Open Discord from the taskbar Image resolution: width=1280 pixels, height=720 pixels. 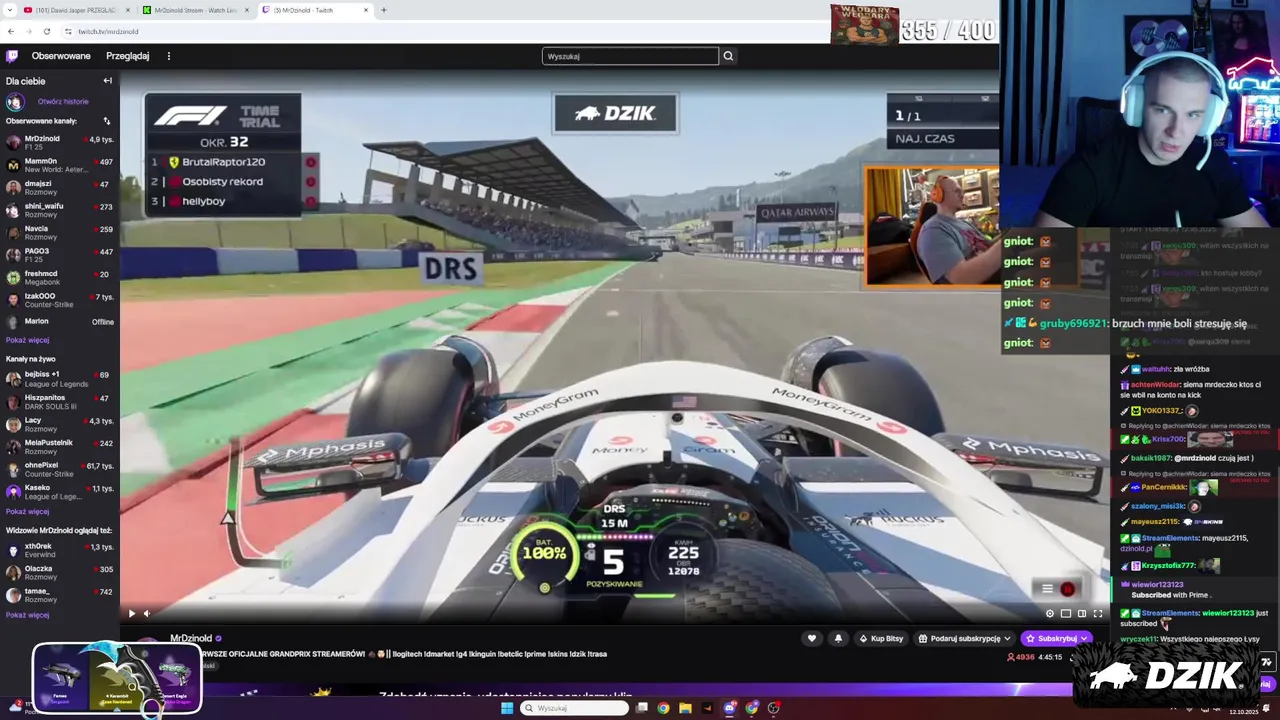pyautogui.click(x=729, y=708)
